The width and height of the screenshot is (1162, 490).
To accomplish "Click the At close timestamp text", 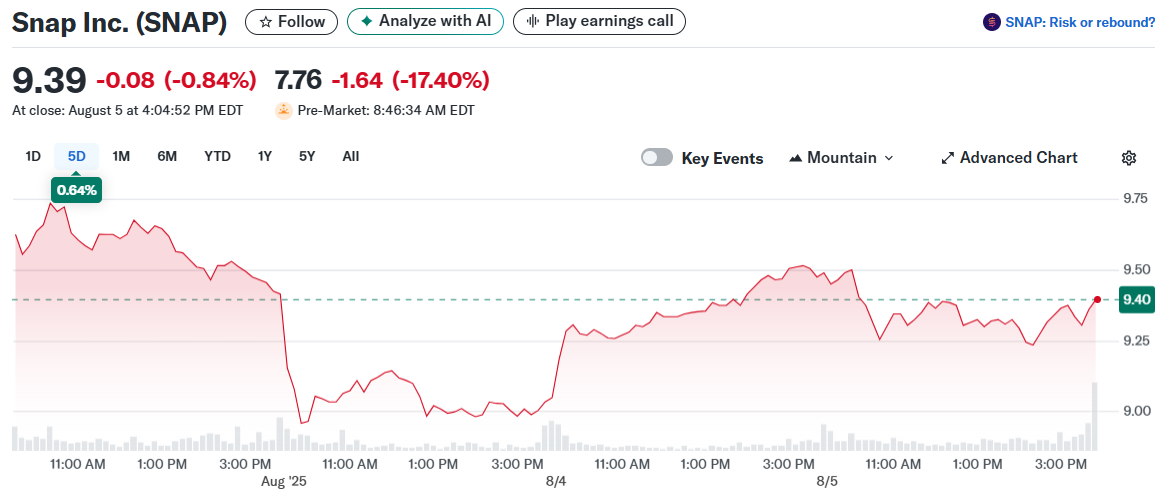I will coord(127,111).
